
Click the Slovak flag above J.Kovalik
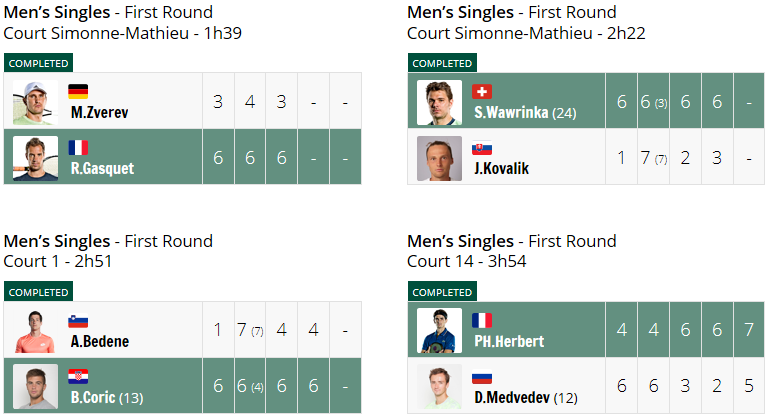click(481, 148)
